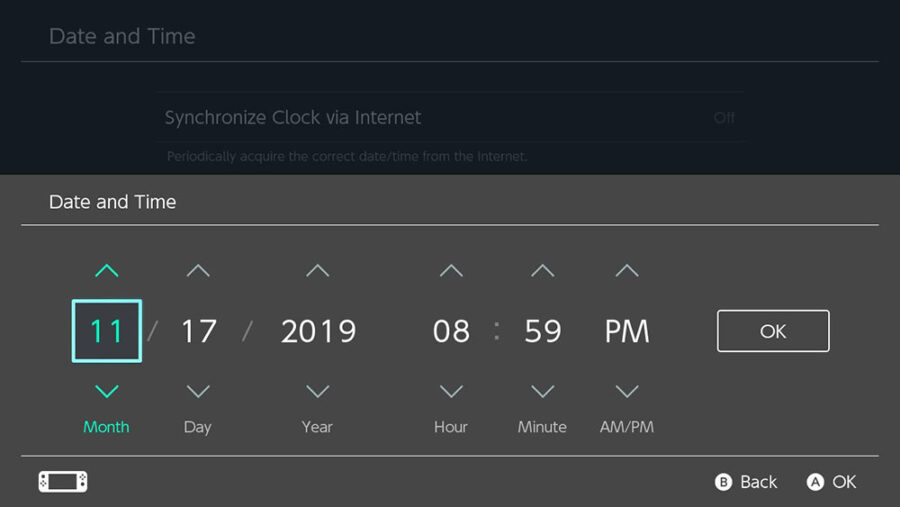Confirm with the outlined OK button
This screenshot has height=507, width=900.
coord(773,331)
